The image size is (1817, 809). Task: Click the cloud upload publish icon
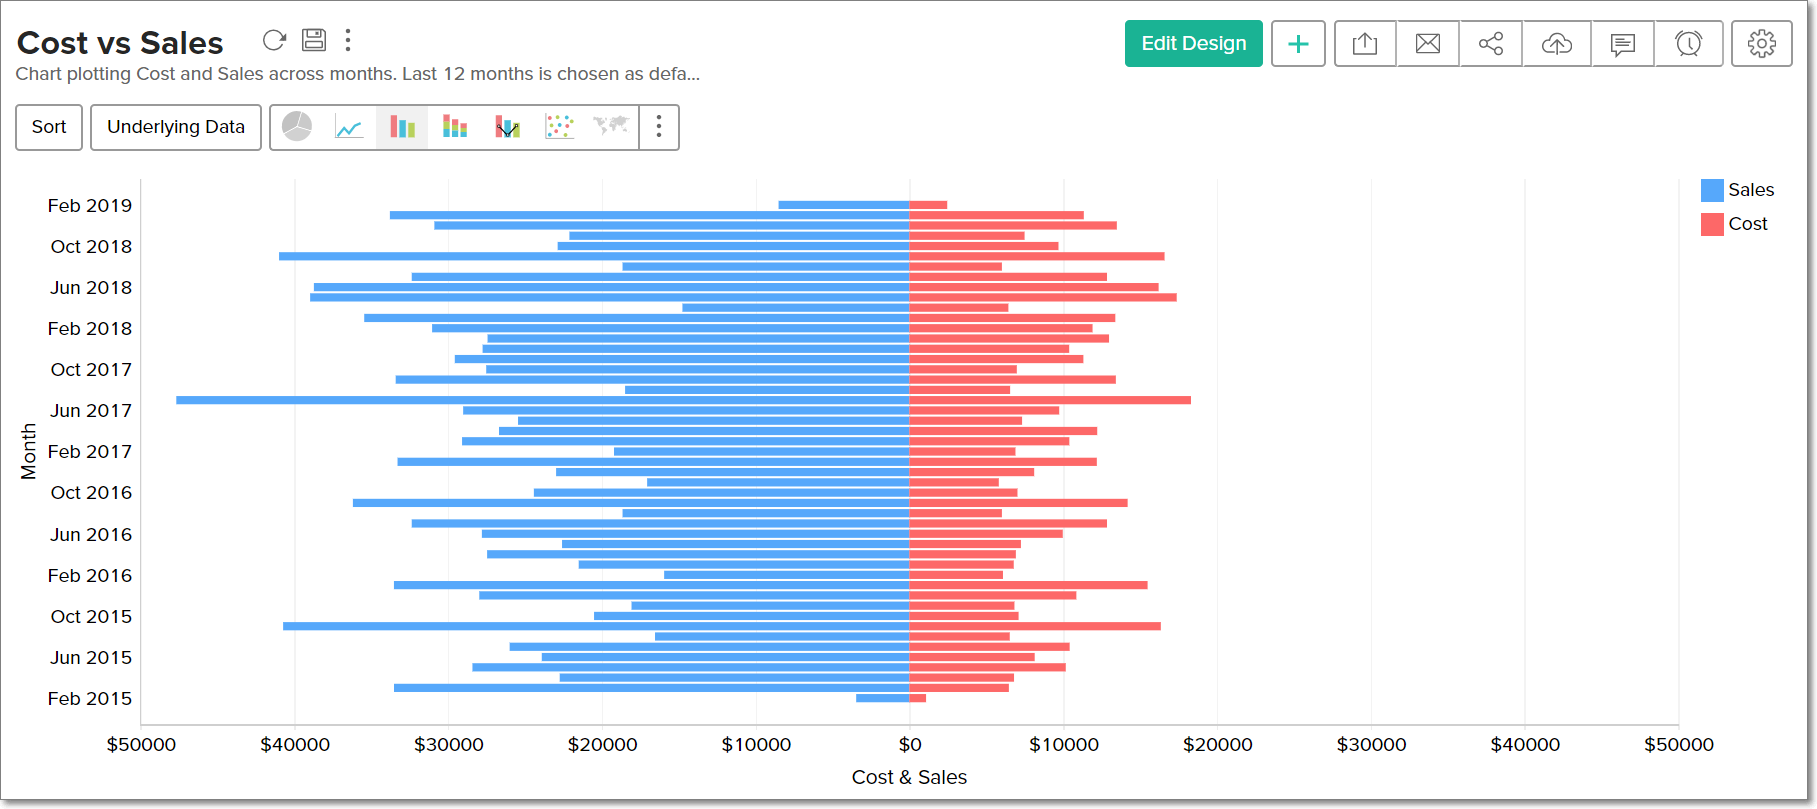pos(1557,44)
